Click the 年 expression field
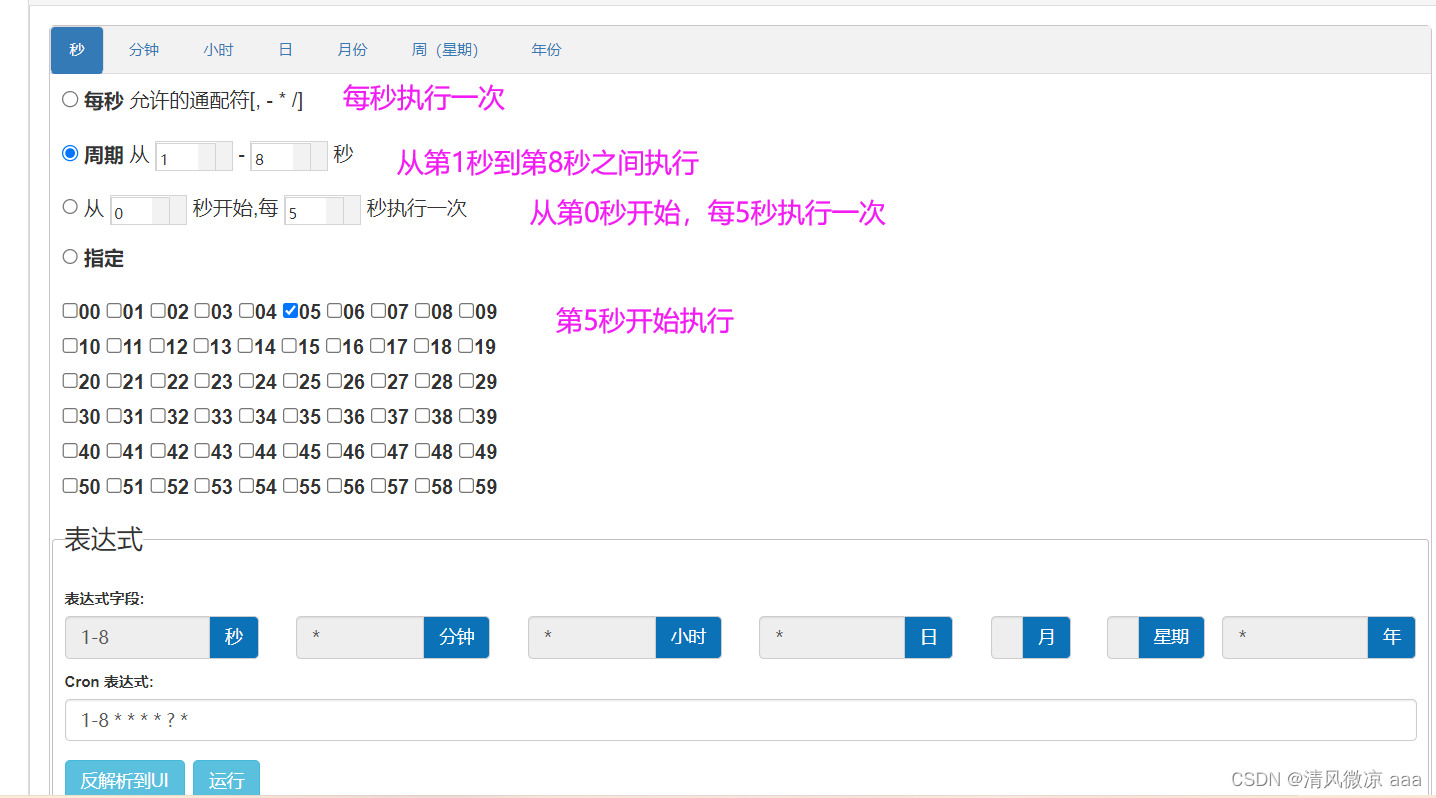The image size is (1436, 798). [x=1295, y=637]
